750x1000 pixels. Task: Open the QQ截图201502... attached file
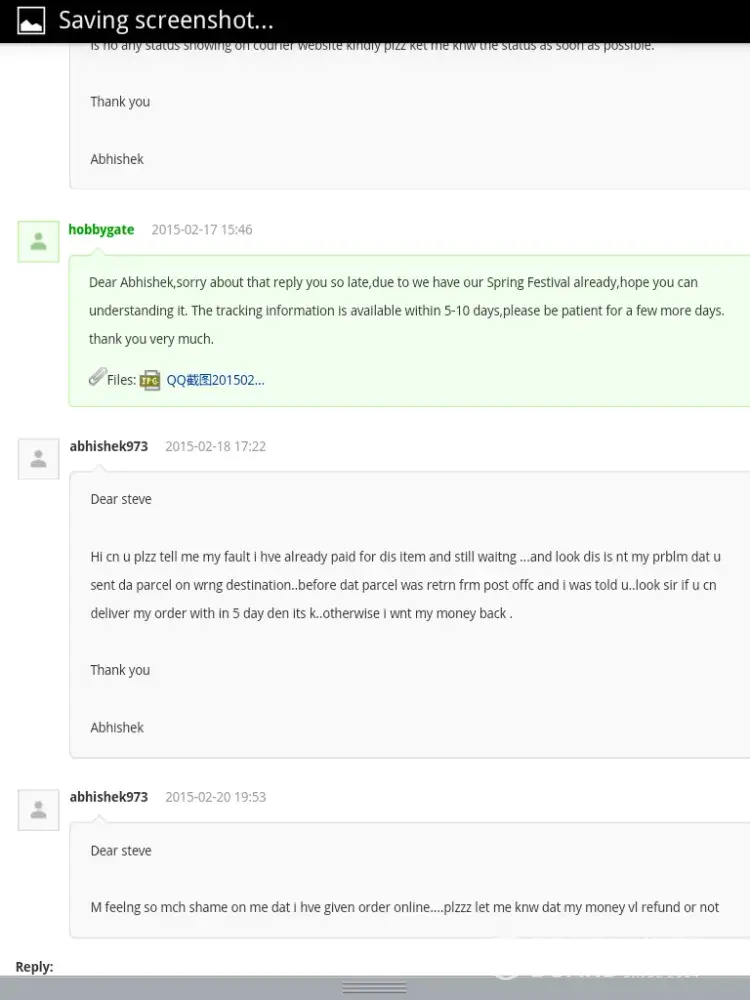(x=215, y=380)
